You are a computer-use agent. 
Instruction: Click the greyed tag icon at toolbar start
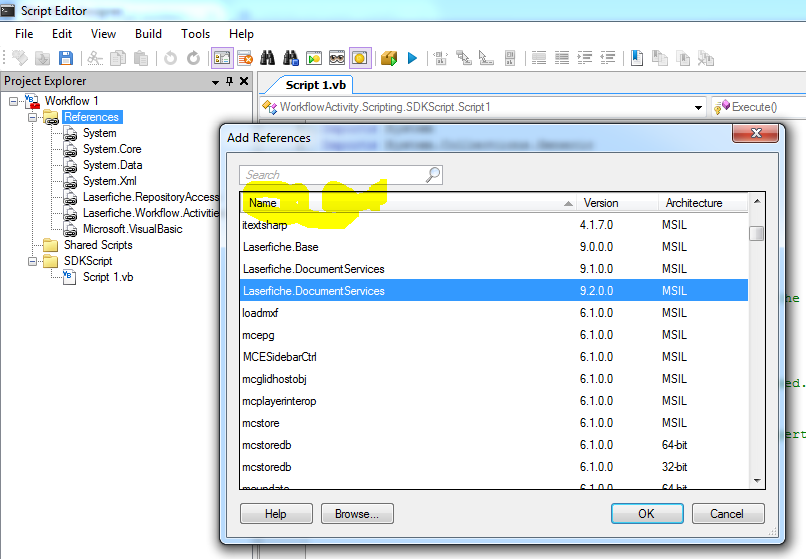tap(20, 58)
